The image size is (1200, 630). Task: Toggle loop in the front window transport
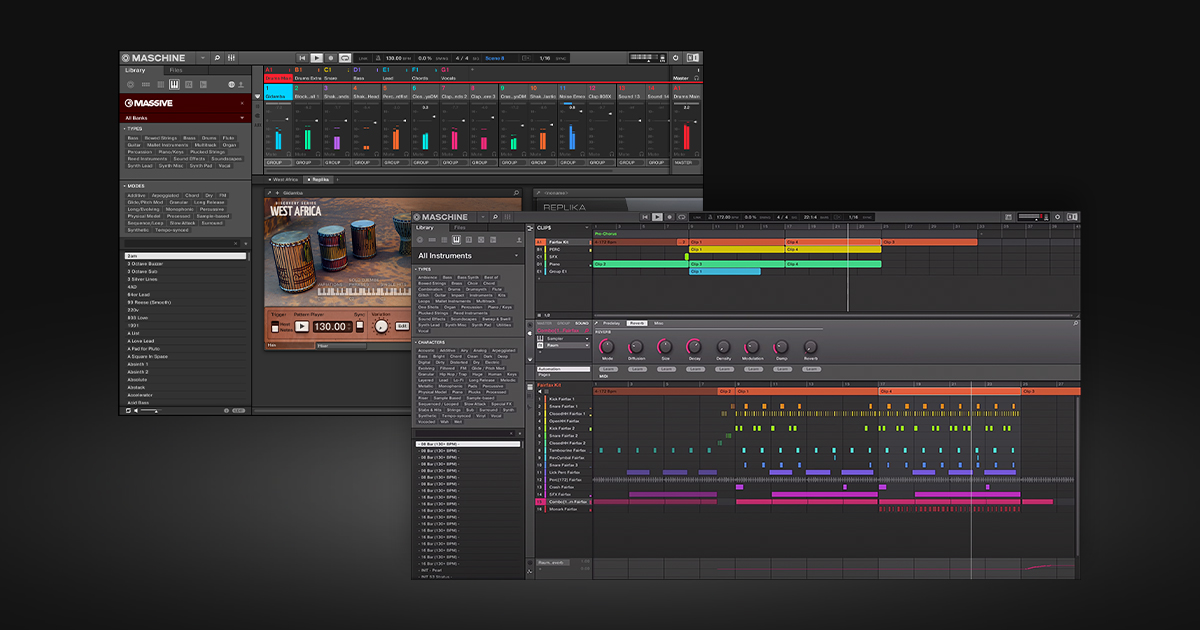click(x=682, y=217)
